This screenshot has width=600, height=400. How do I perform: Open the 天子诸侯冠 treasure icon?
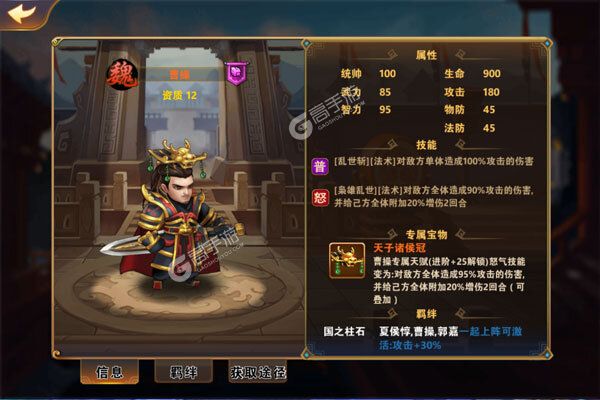(x=347, y=261)
